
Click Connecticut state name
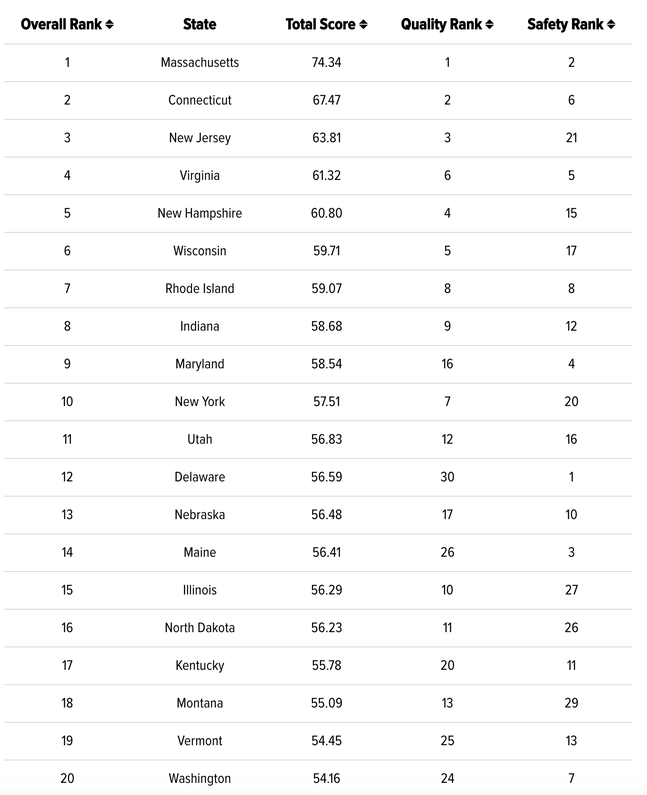pyautogui.click(x=200, y=100)
